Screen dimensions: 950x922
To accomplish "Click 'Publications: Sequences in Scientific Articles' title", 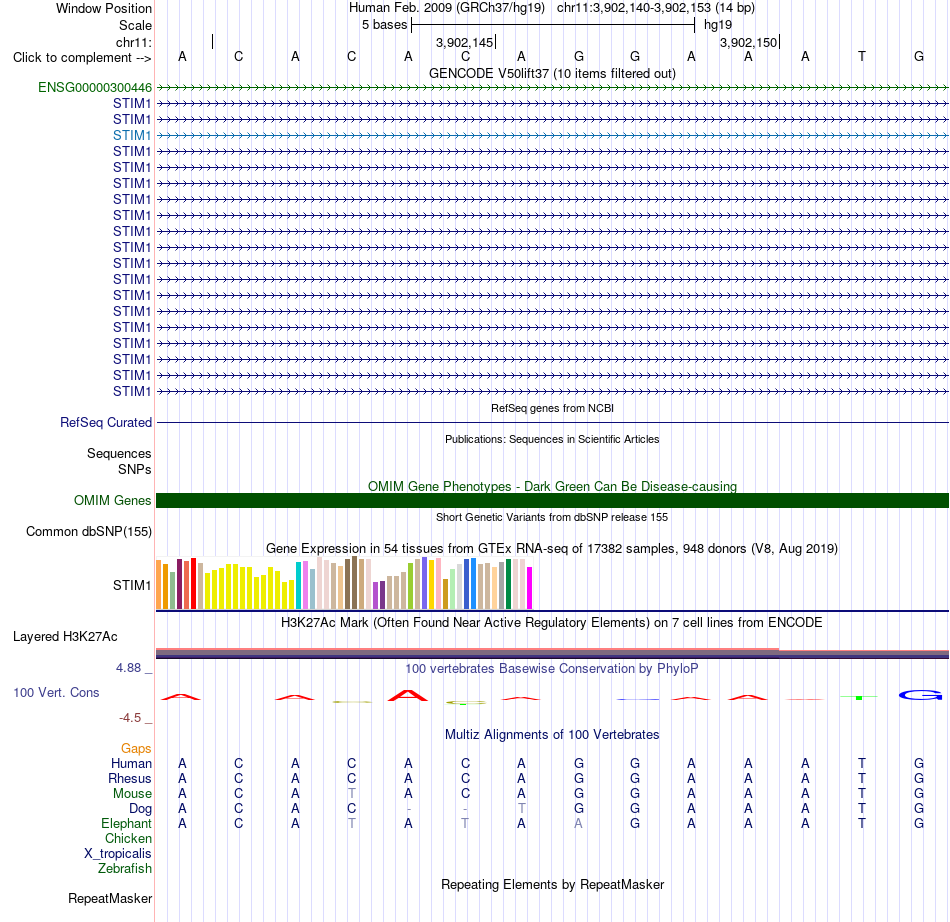I will pyautogui.click(x=552, y=439).
